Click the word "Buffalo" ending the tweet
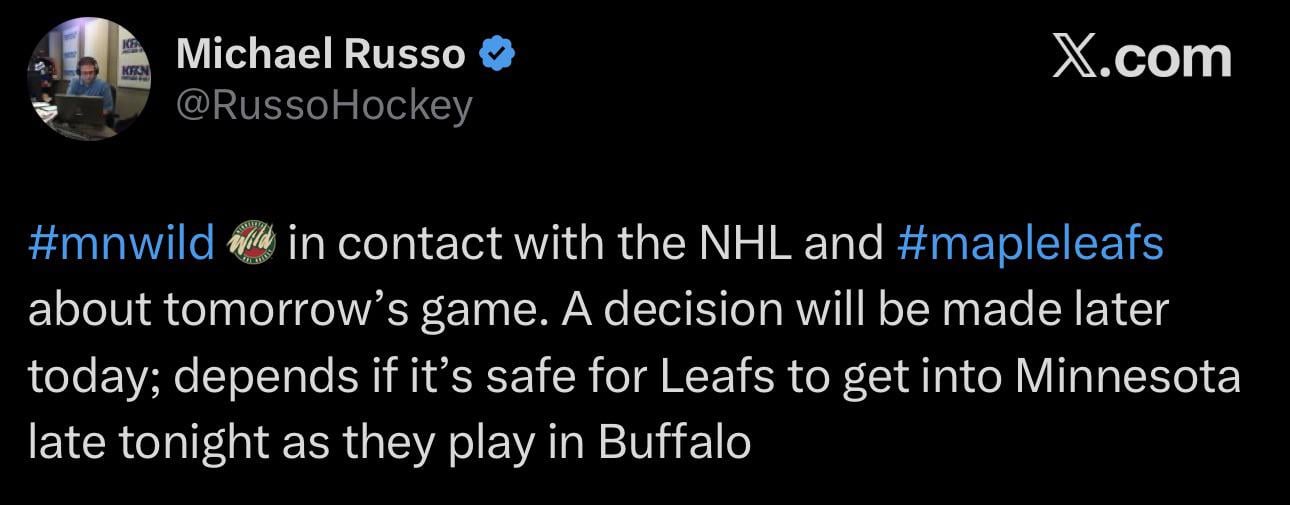This screenshot has width=1290, height=505. pos(674,442)
